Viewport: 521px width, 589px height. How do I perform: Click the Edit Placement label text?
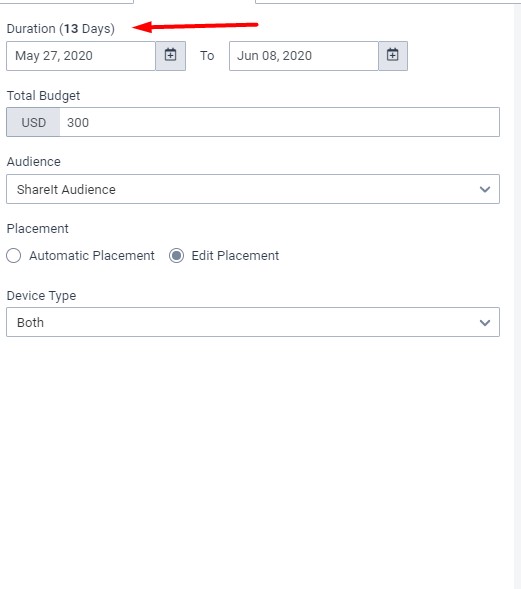[x=235, y=256]
